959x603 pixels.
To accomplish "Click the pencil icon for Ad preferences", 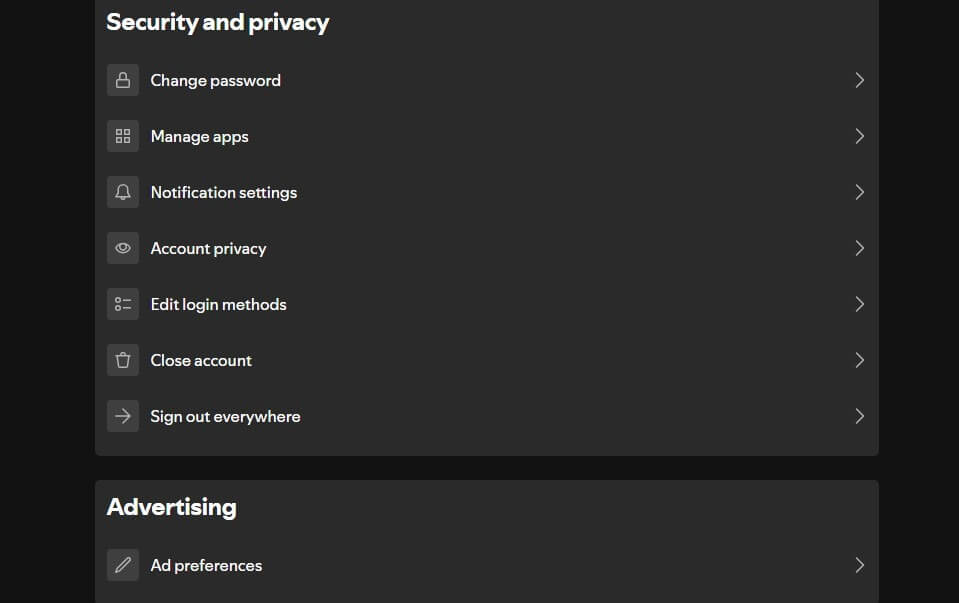I will point(123,565).
